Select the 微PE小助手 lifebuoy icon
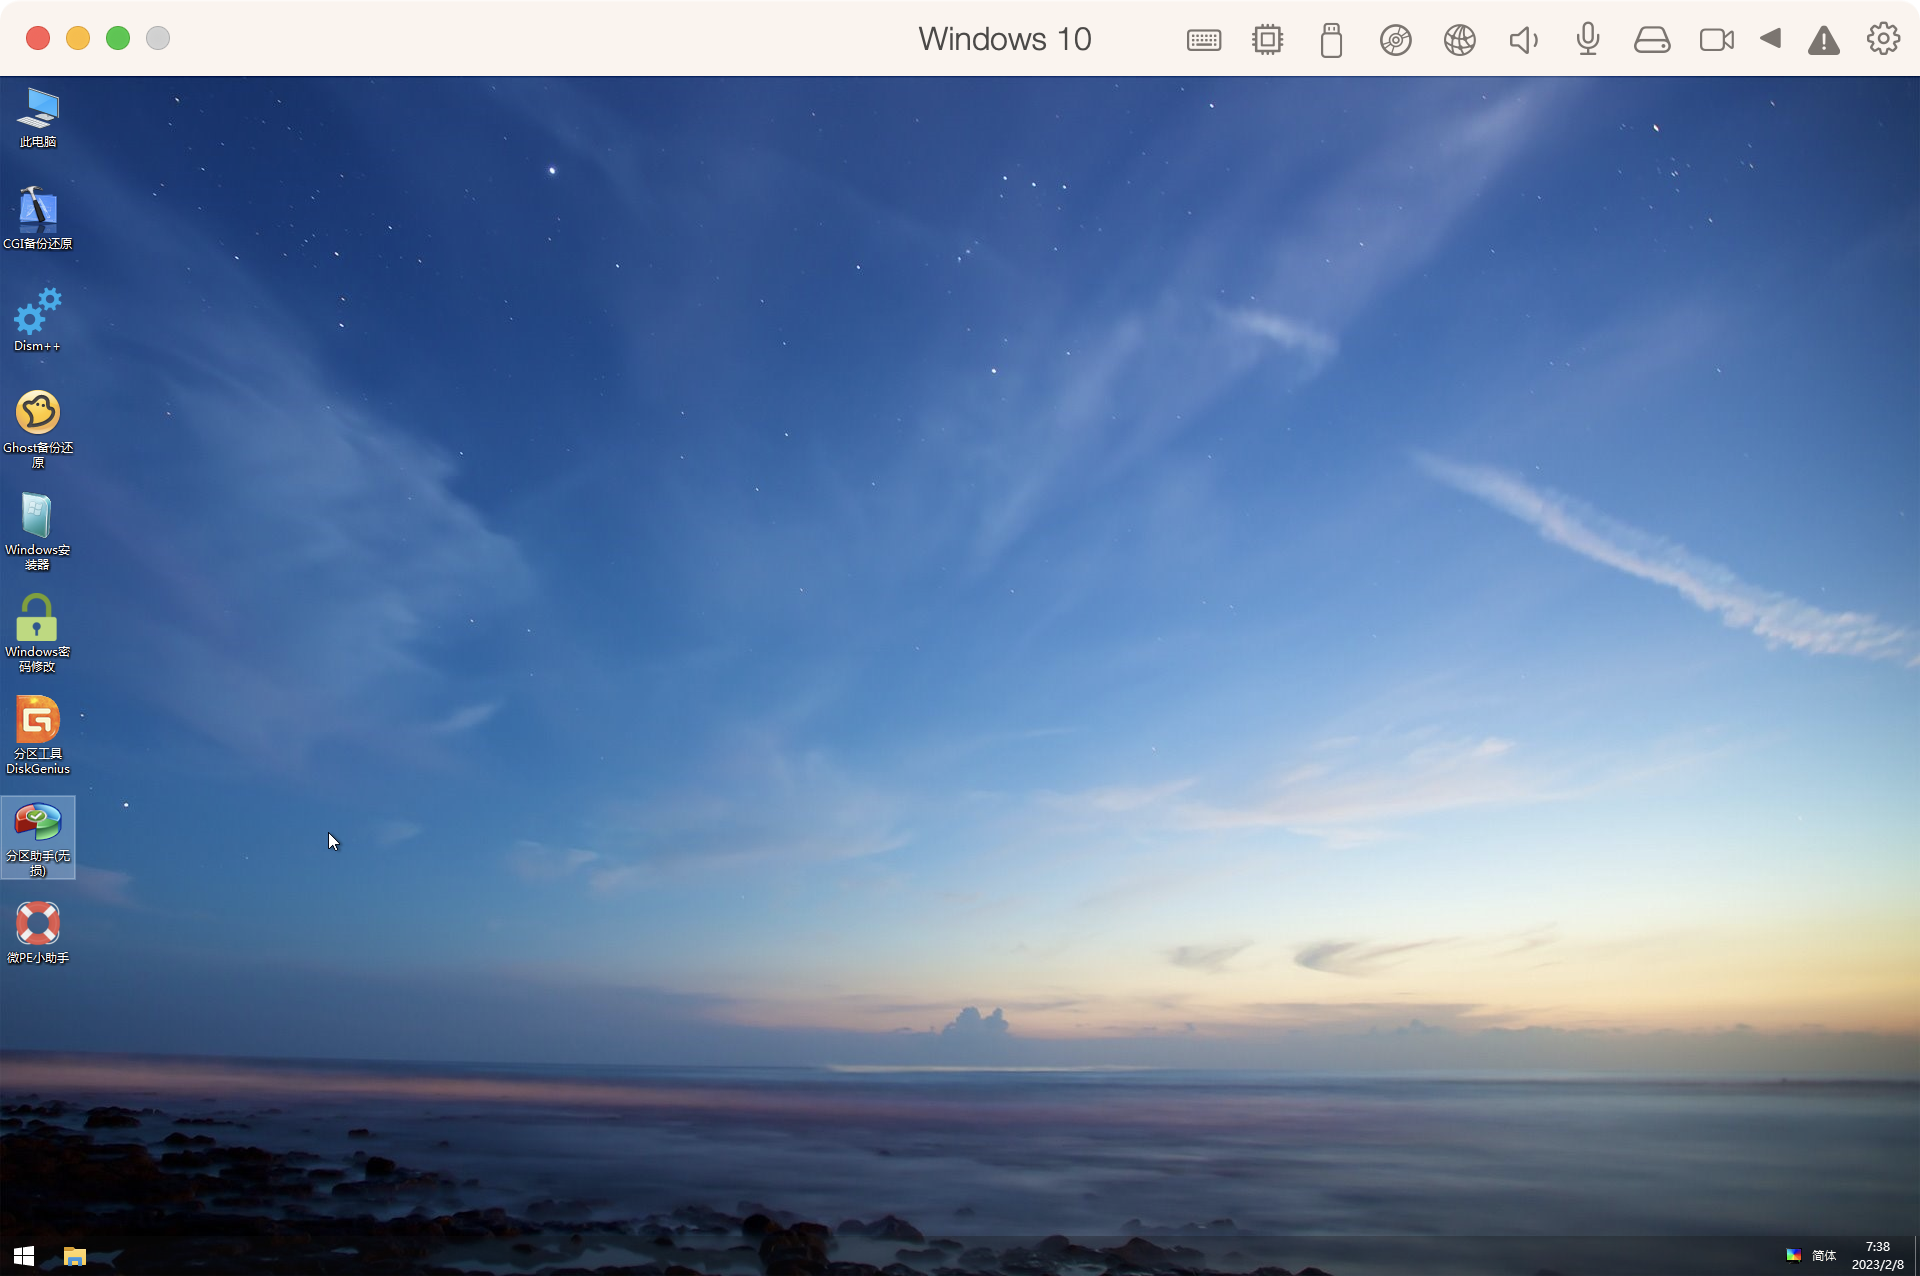This screenshot has height=1276, width=1920. coord(38,924)
